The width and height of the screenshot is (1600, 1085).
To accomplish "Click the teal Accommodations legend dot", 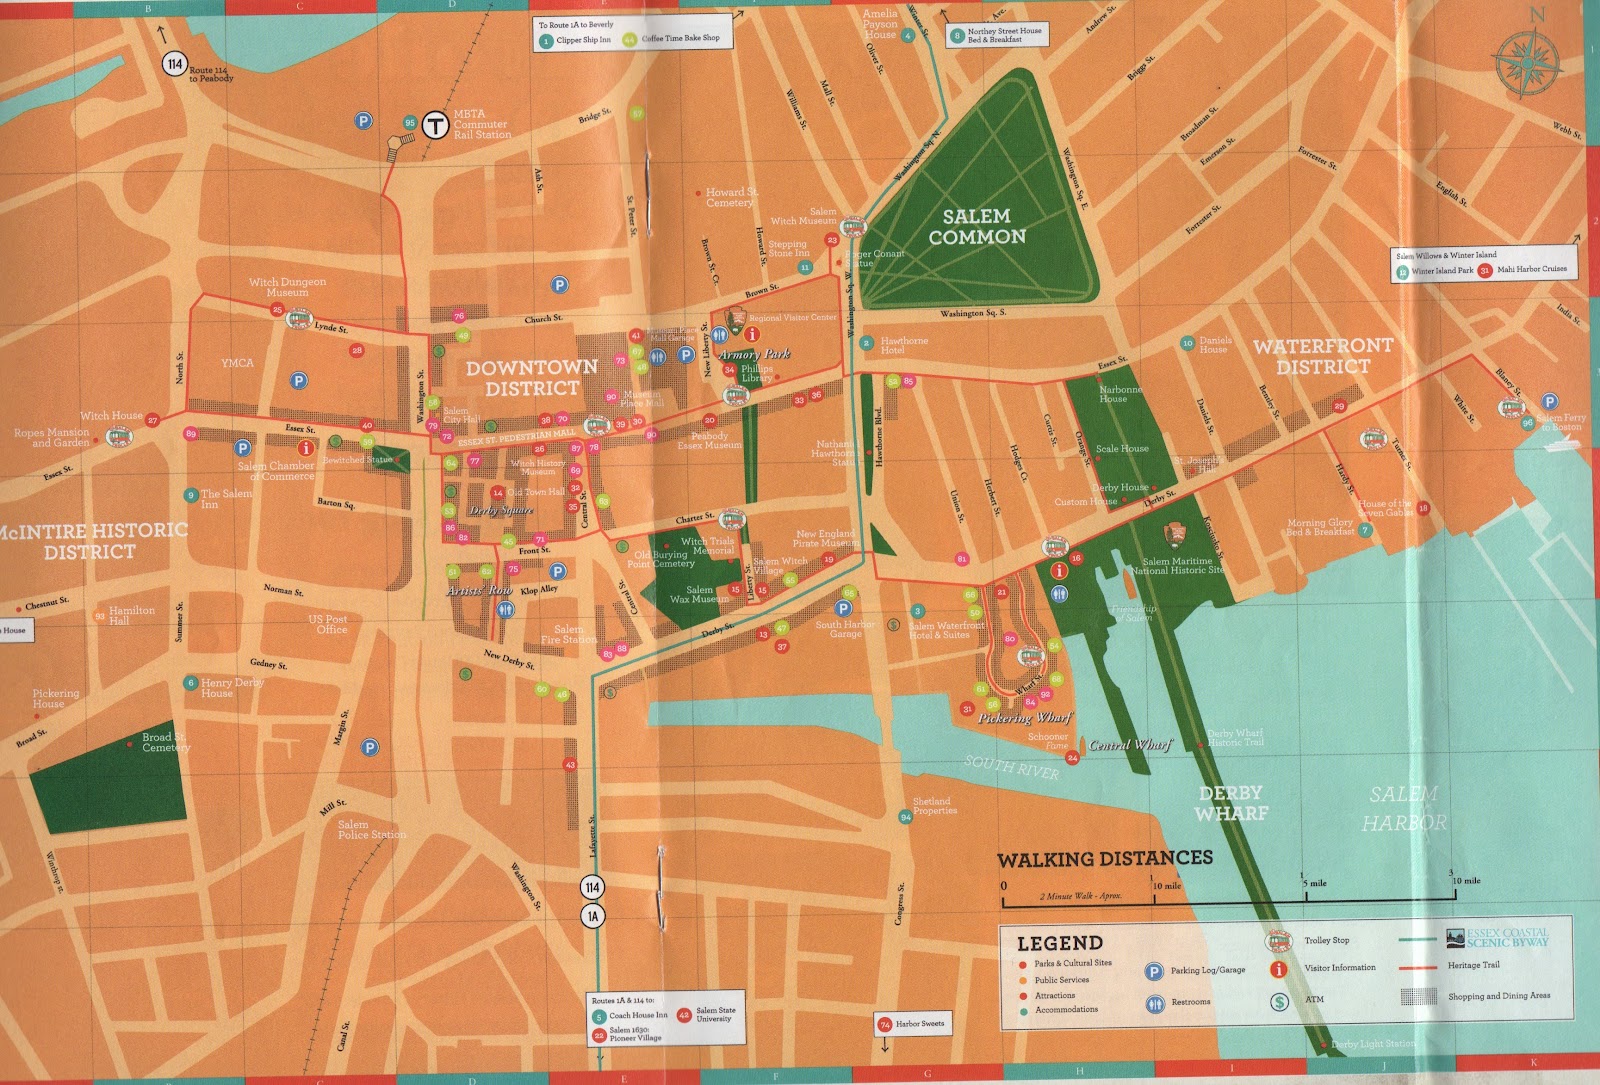I will [x=1023, y=1010].
